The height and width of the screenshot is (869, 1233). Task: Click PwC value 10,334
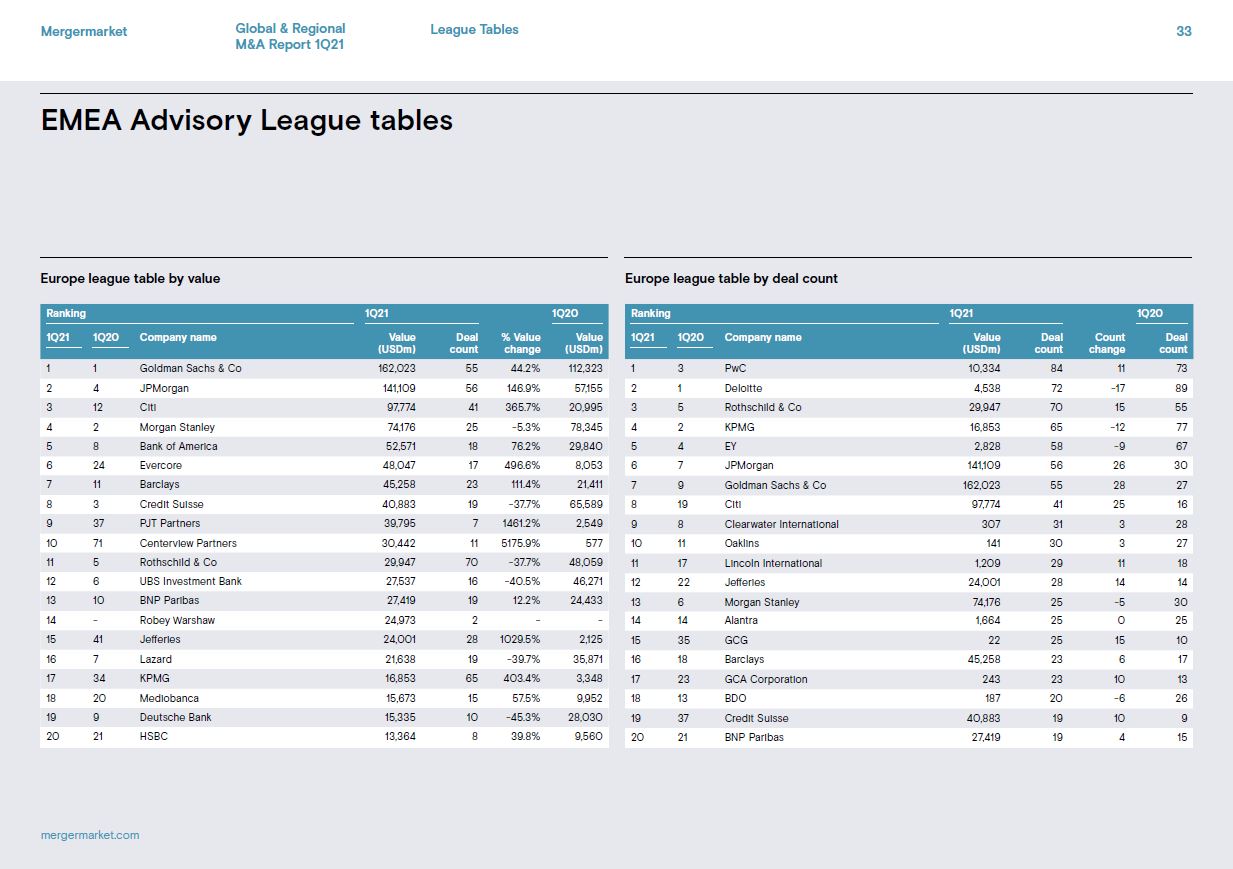click(982, 369)
